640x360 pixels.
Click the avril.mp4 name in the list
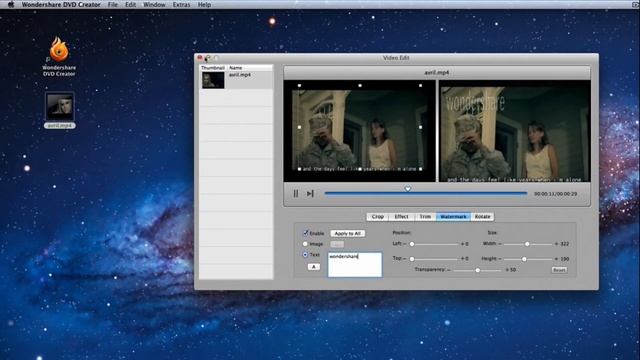point(240,75)
